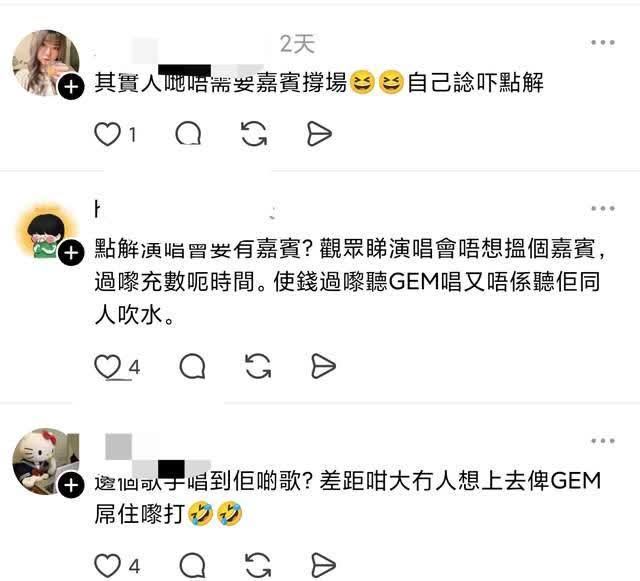
Task: Share the second comment via send icon
Action: point(323,366)
